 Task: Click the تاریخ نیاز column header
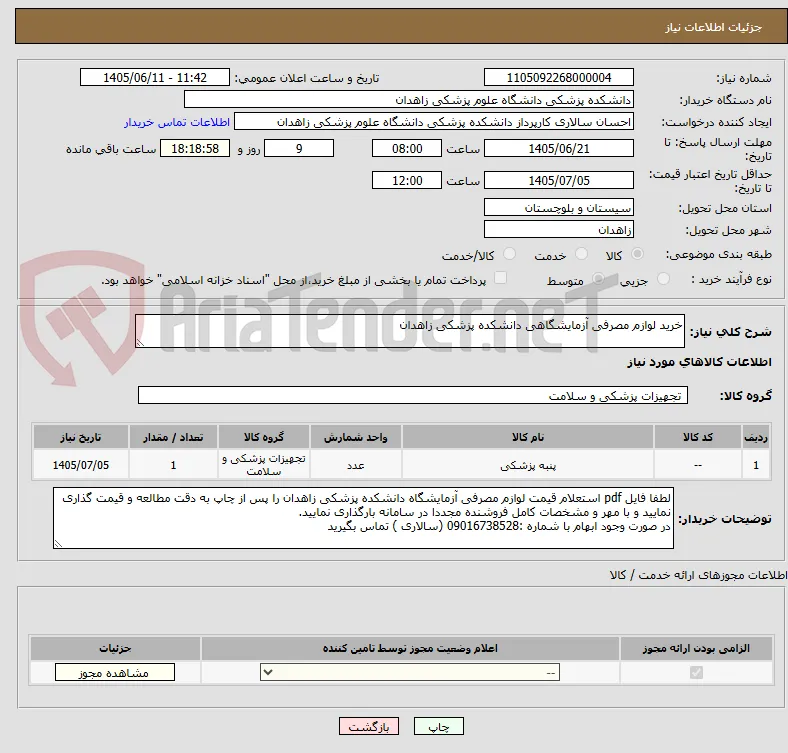[x=81, y=437]
